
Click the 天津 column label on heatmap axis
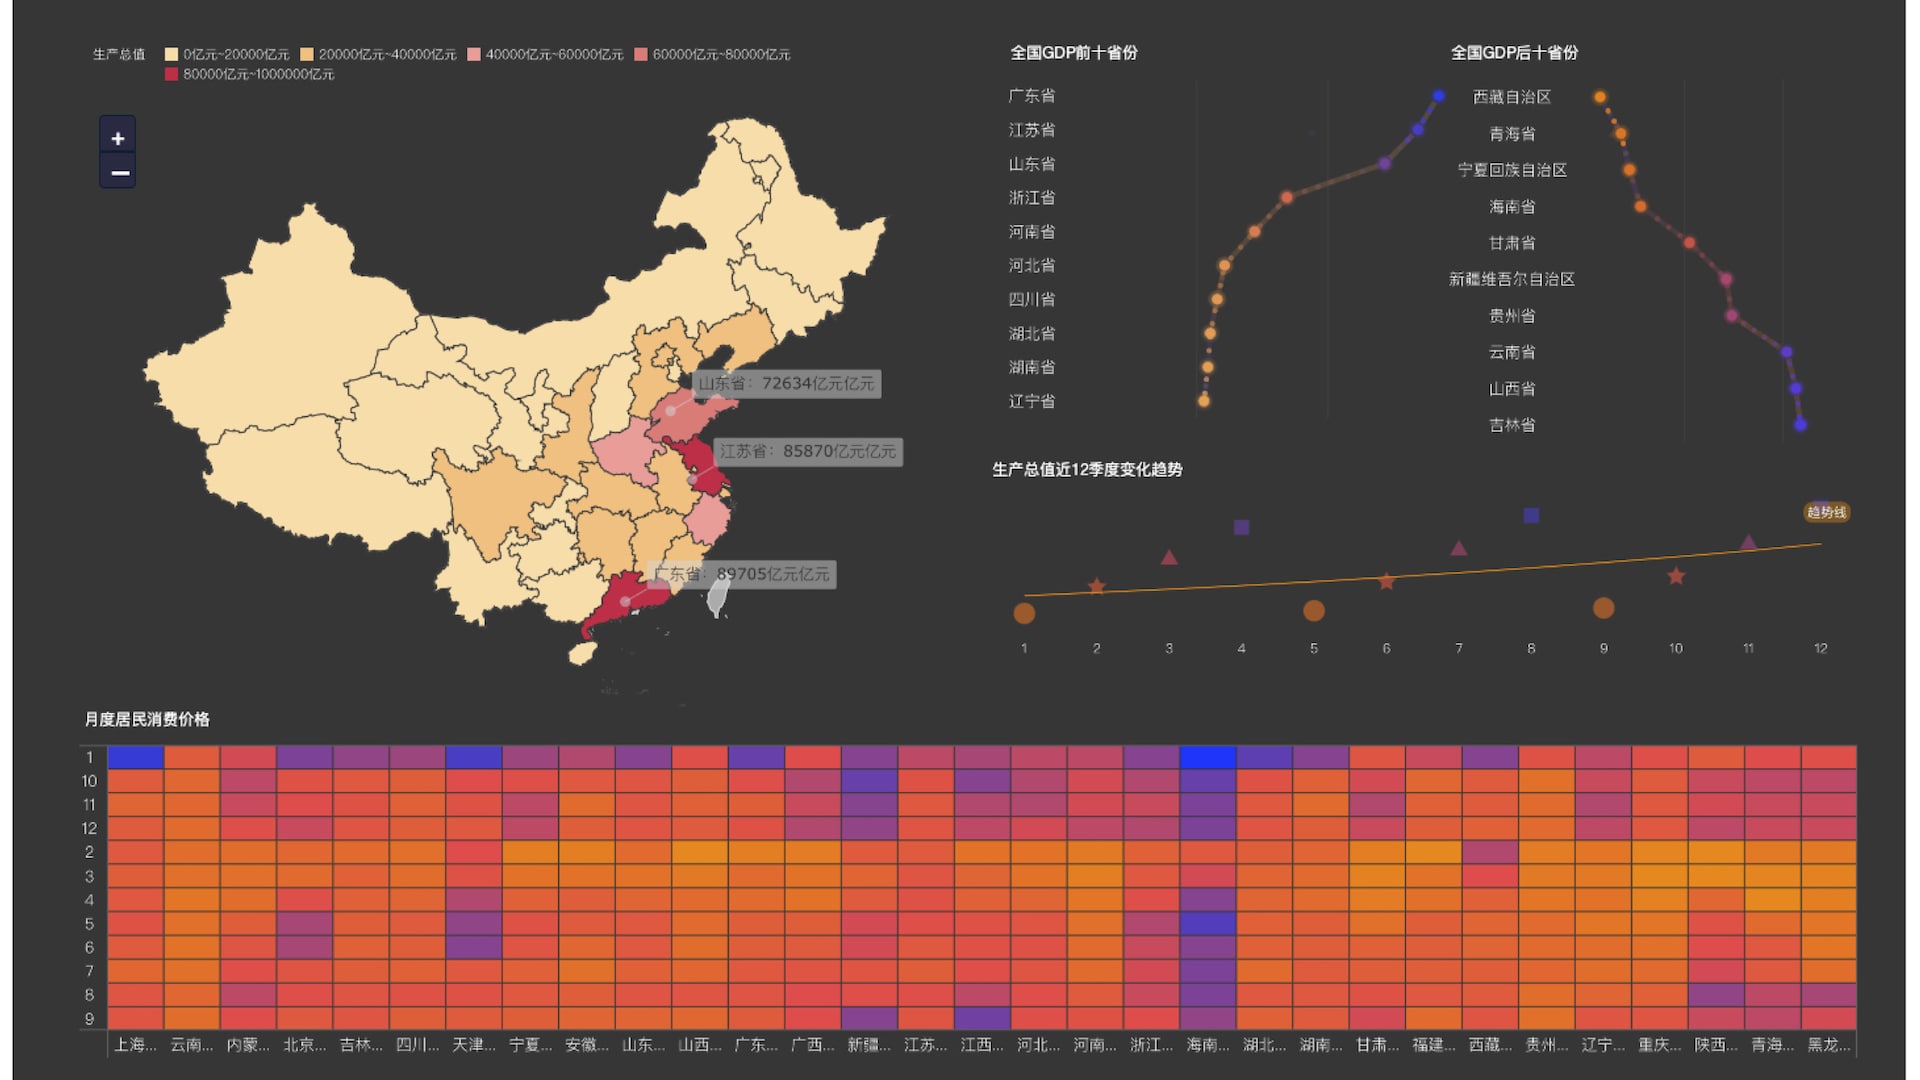click(x=474, y=1045)
